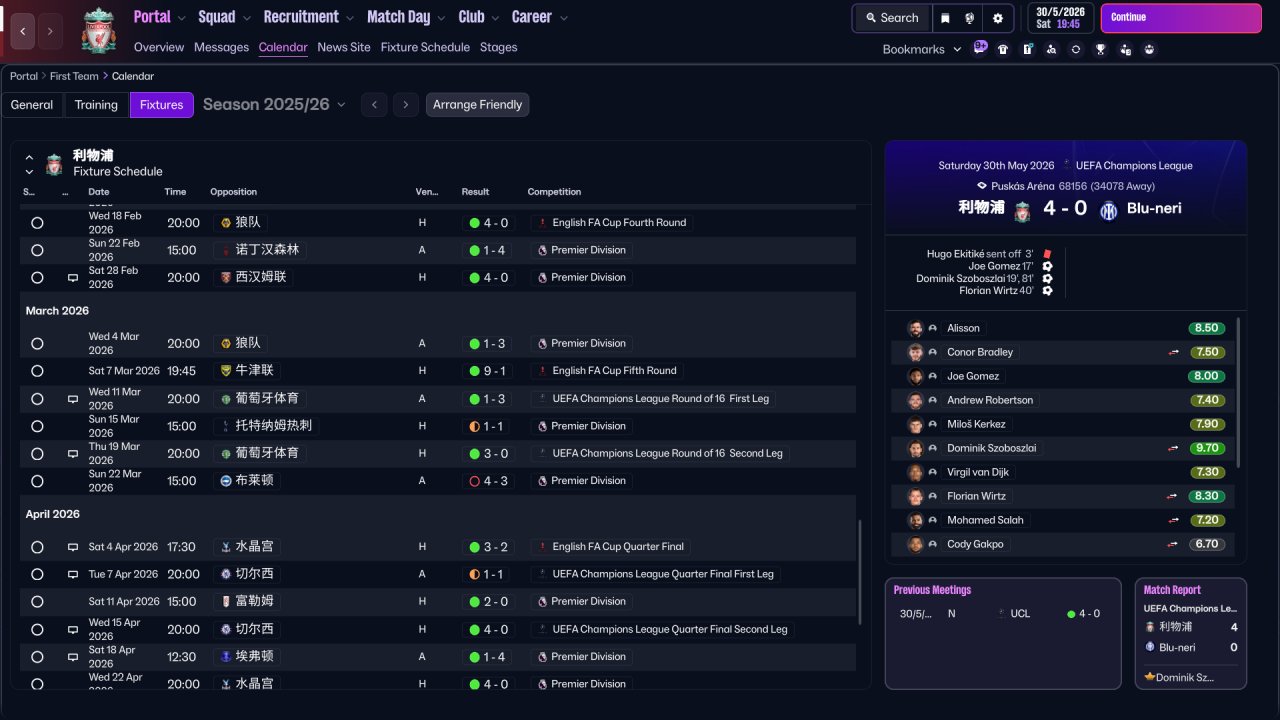Select radio circle for Sun 22 Mar fixture
This screenshot has height=720, width=1280.
coord(37,481)
